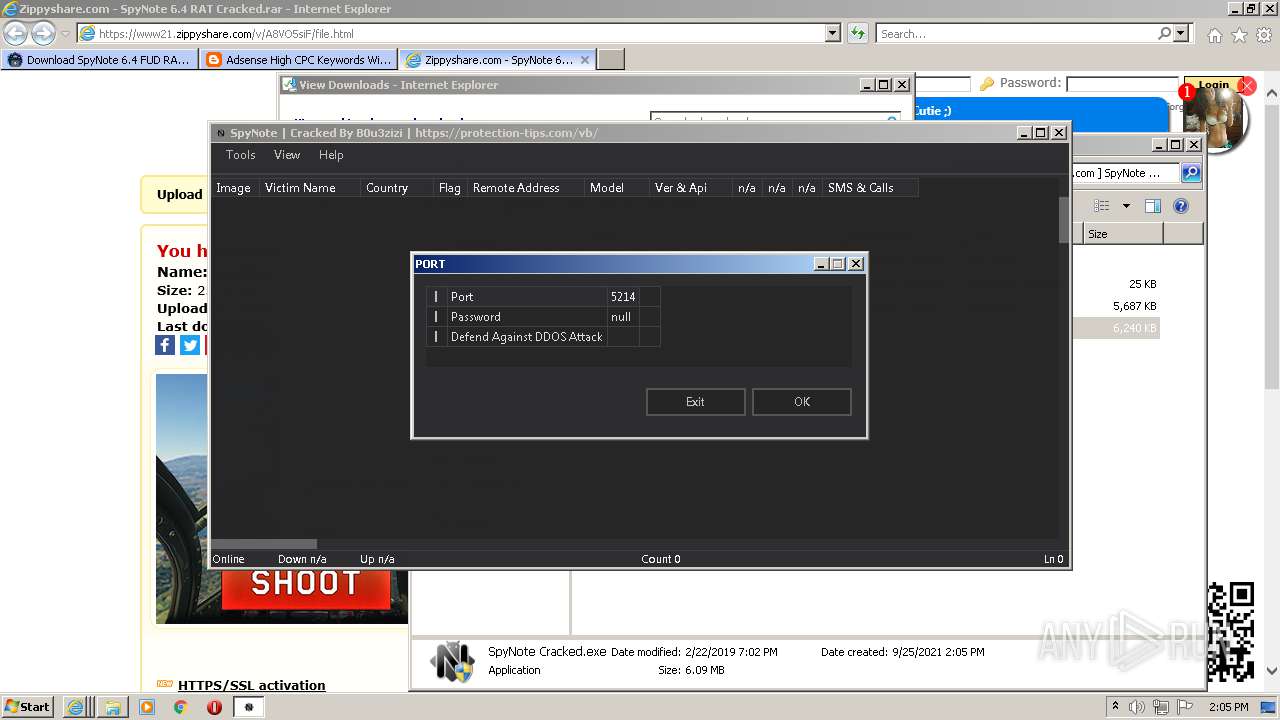
Task: Click the avatar thumbnail with notification badge
Action: [1214, 118]
